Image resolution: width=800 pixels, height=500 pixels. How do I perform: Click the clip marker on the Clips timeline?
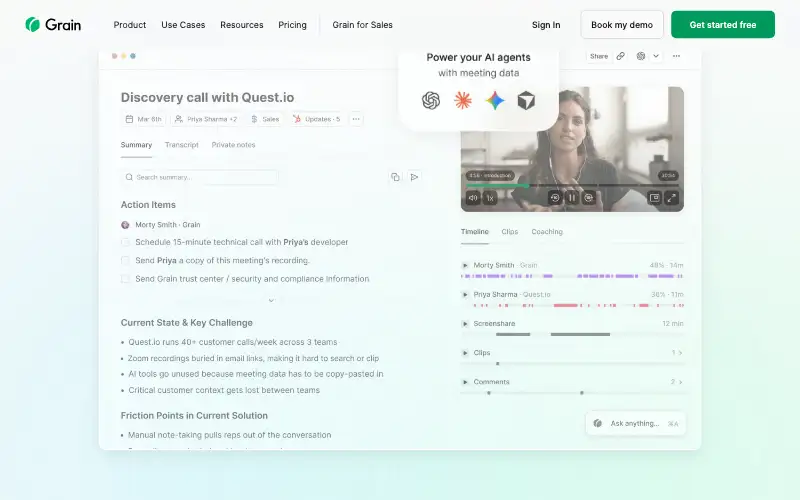tap(497, 363)
